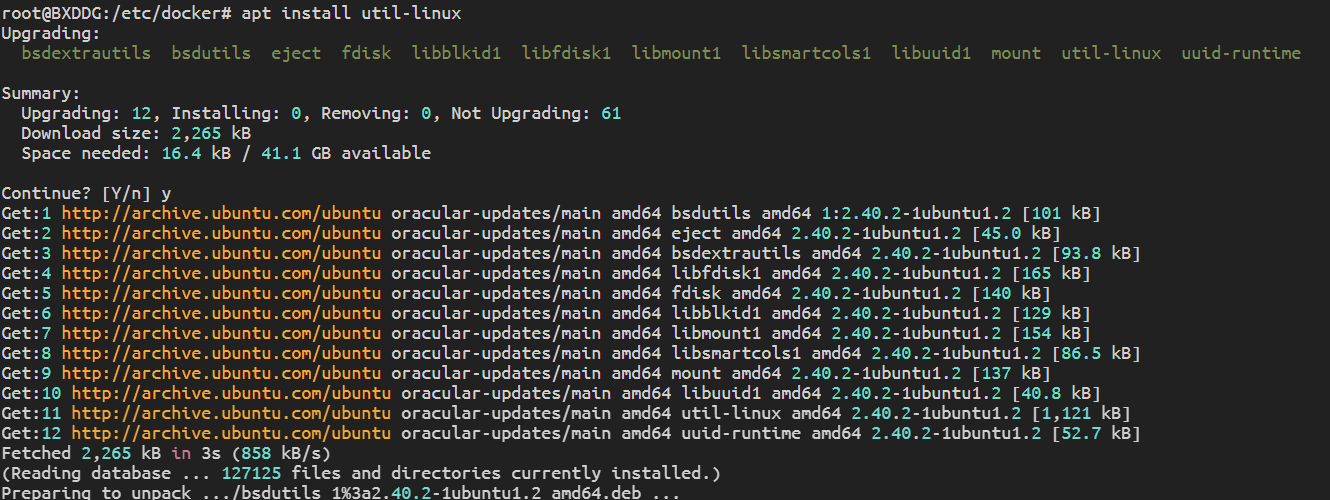The width and height of the screenshot is (1330, 500).
Task: Click the 'Get:12' label at the line start
Action: point(32,433)
